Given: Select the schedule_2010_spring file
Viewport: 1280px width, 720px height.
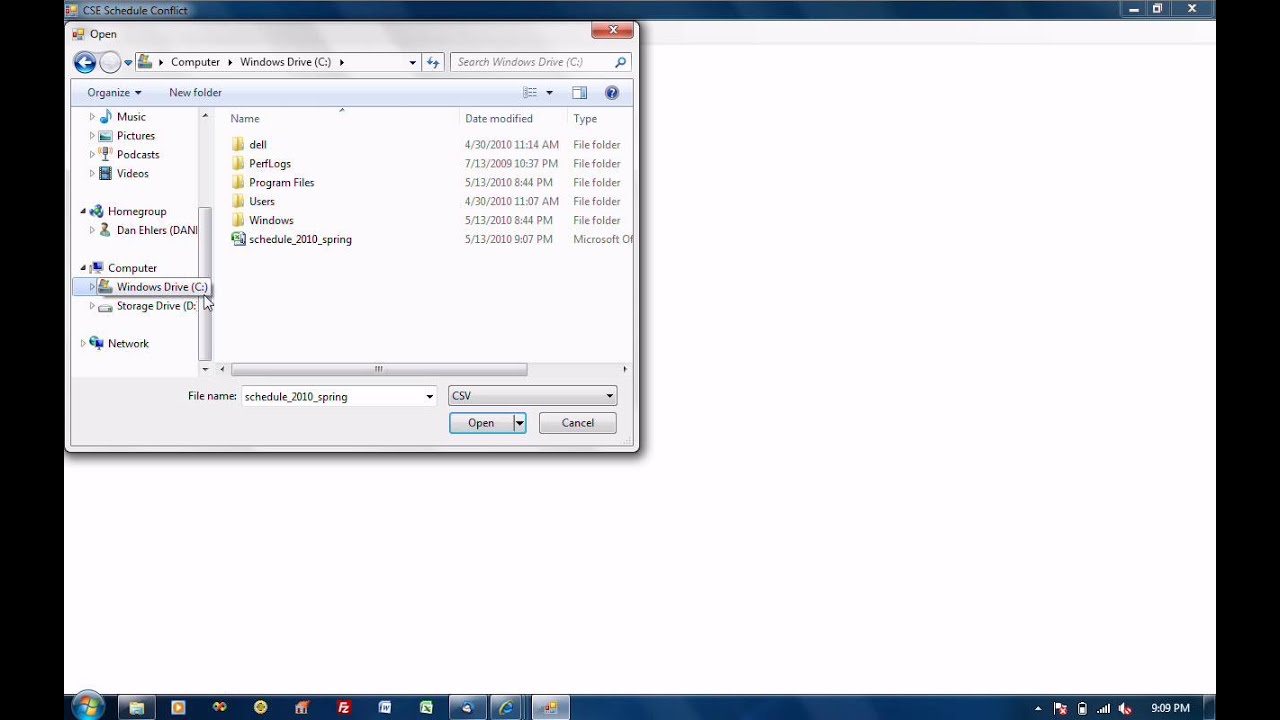Looking at the screenshot, I should pos(300,239).
